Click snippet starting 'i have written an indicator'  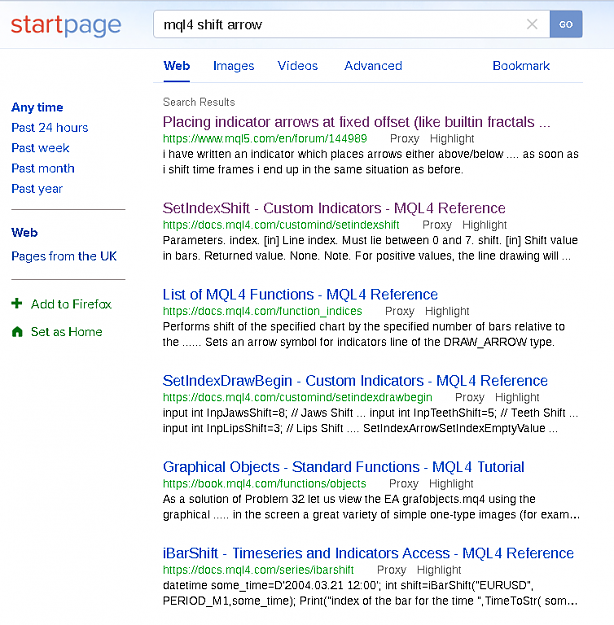tap(371, 162)
